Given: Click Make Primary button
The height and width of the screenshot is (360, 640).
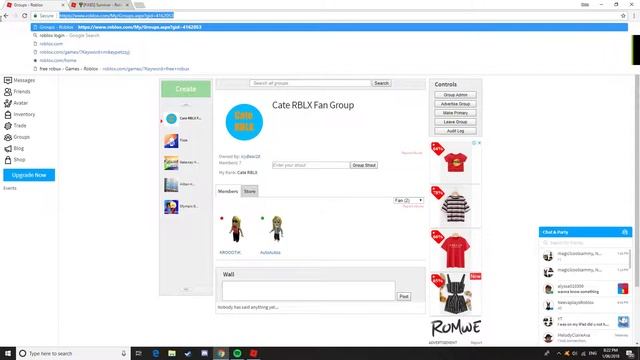Looking at the screenshot, I should point(455,113).
